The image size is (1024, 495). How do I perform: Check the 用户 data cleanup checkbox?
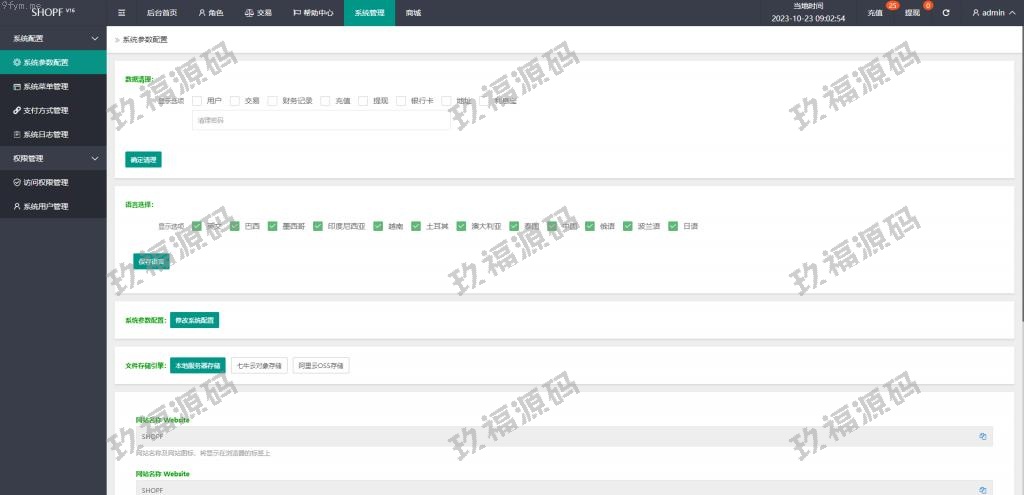pyautogui.click(x=197, y=101)
